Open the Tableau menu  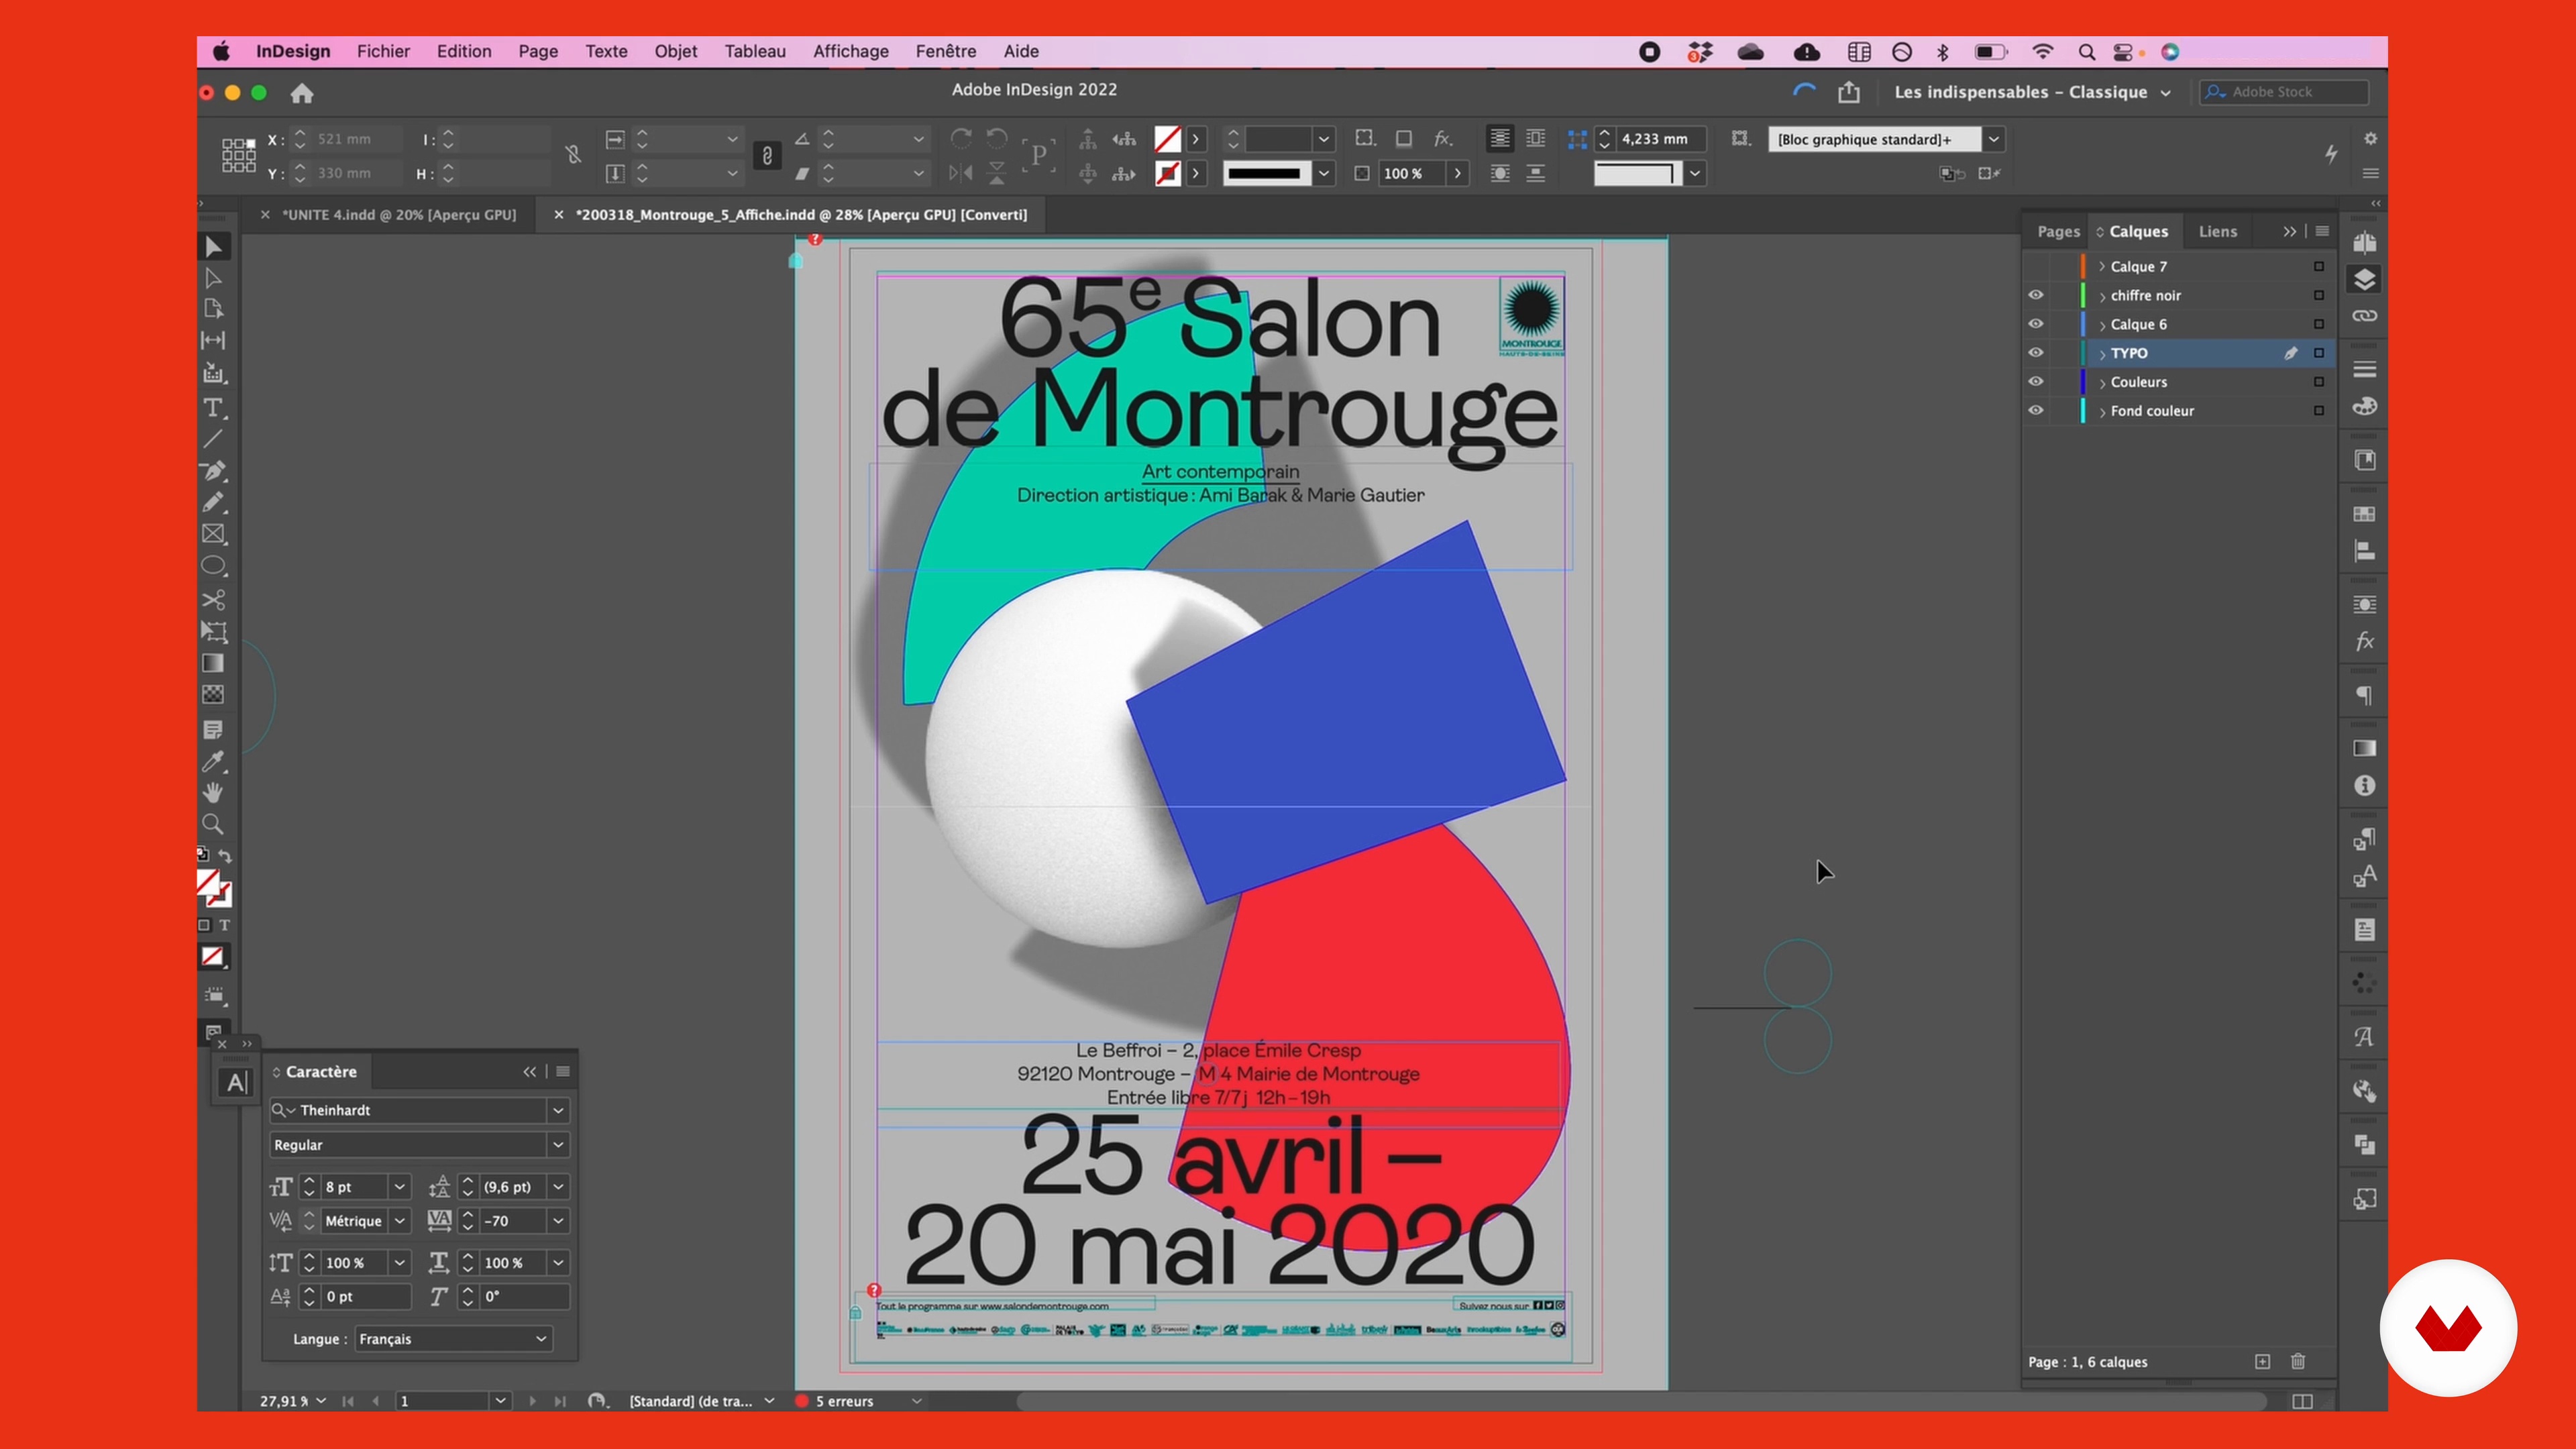click(755, 51)
